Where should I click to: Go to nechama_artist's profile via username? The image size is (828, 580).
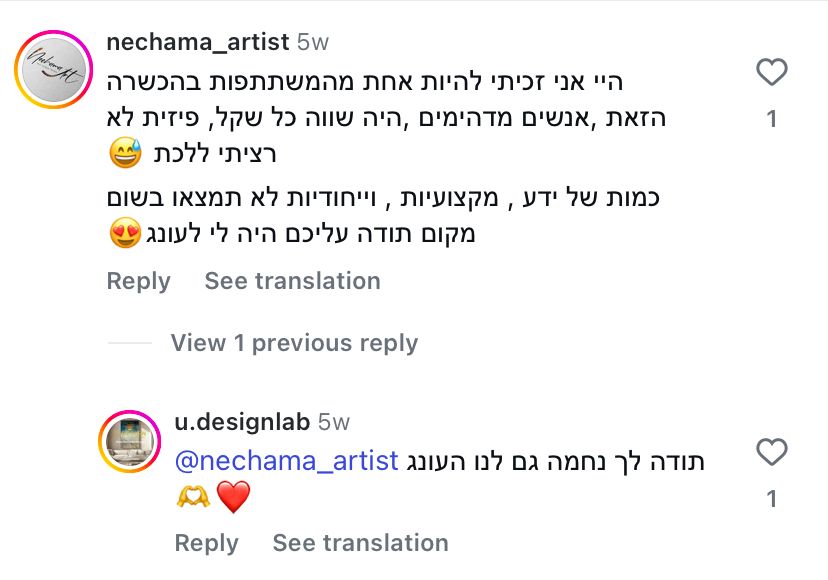pos(197,42)
